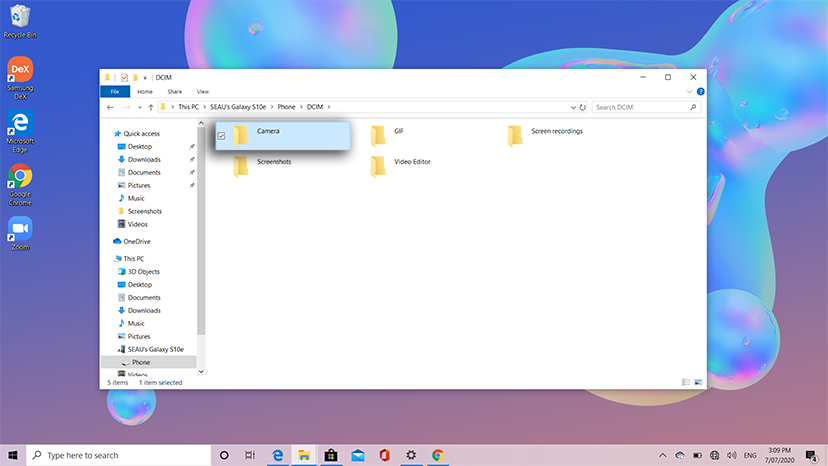Navigate to Phone in breadcrumb
This screenshot has height=466, width=828.
click(286, 107)
